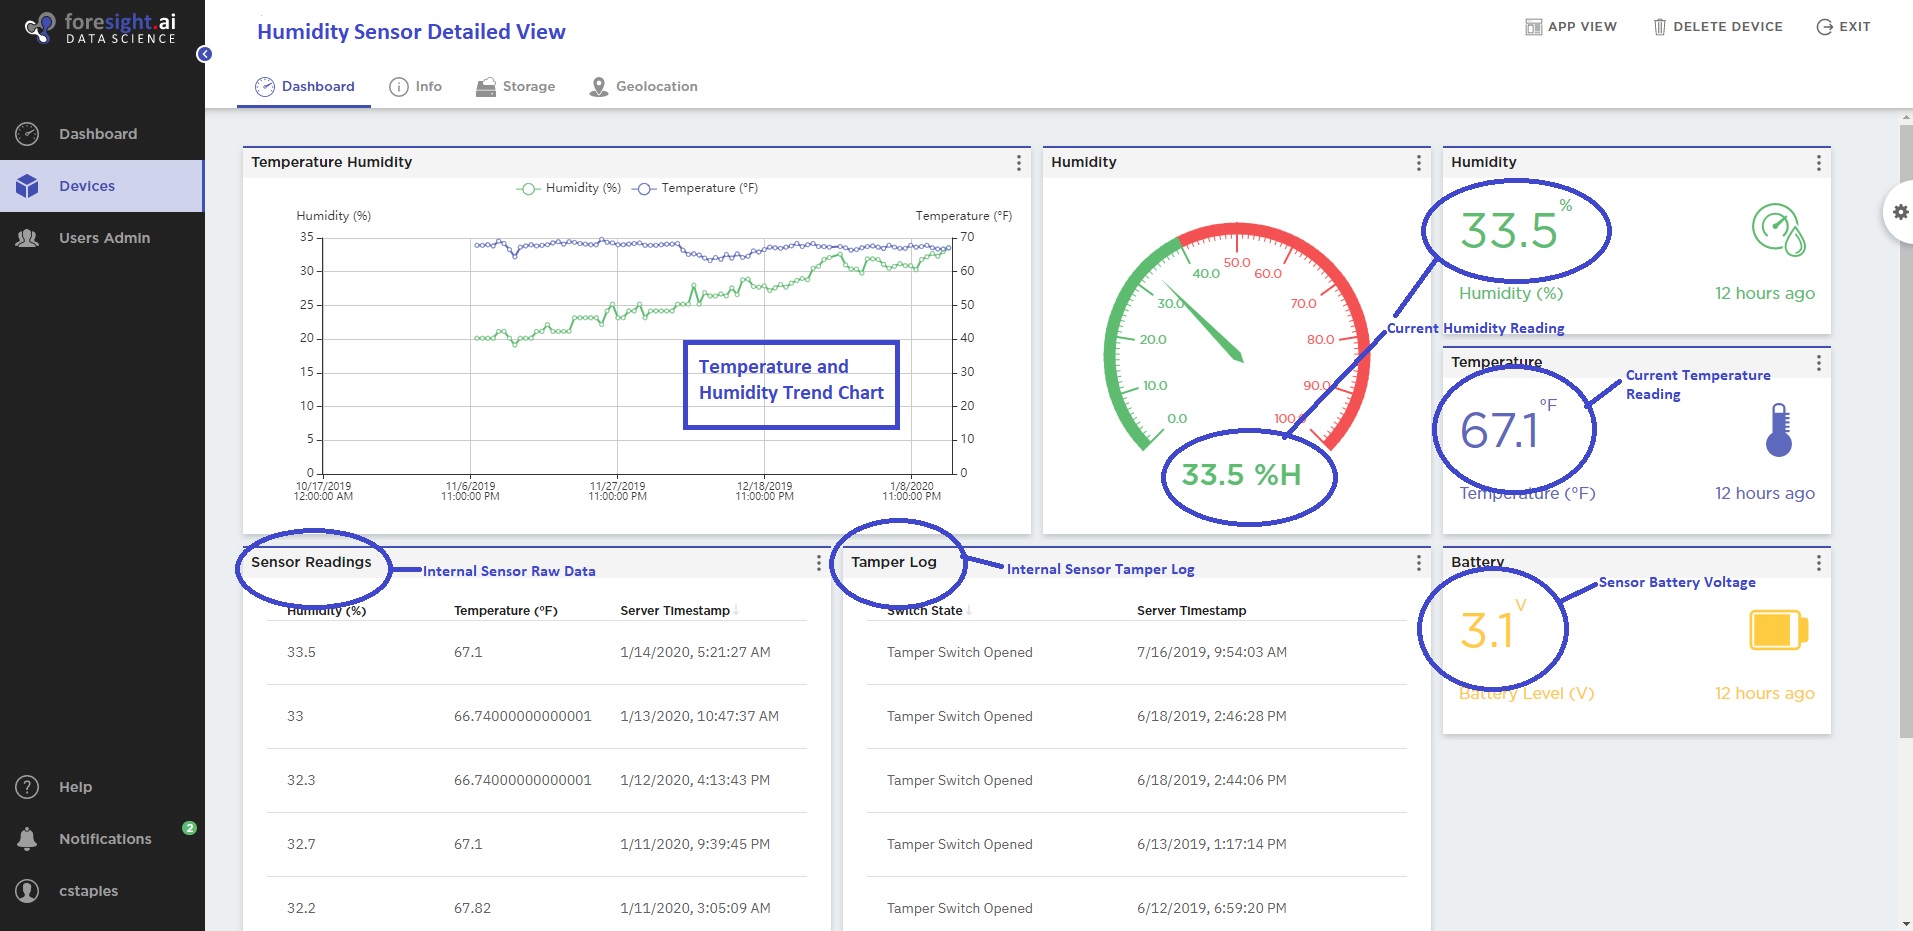Open Temperature Humidity chart options menu
Viewport: 1913px width, 931px height.
[x=1018, y=163]
